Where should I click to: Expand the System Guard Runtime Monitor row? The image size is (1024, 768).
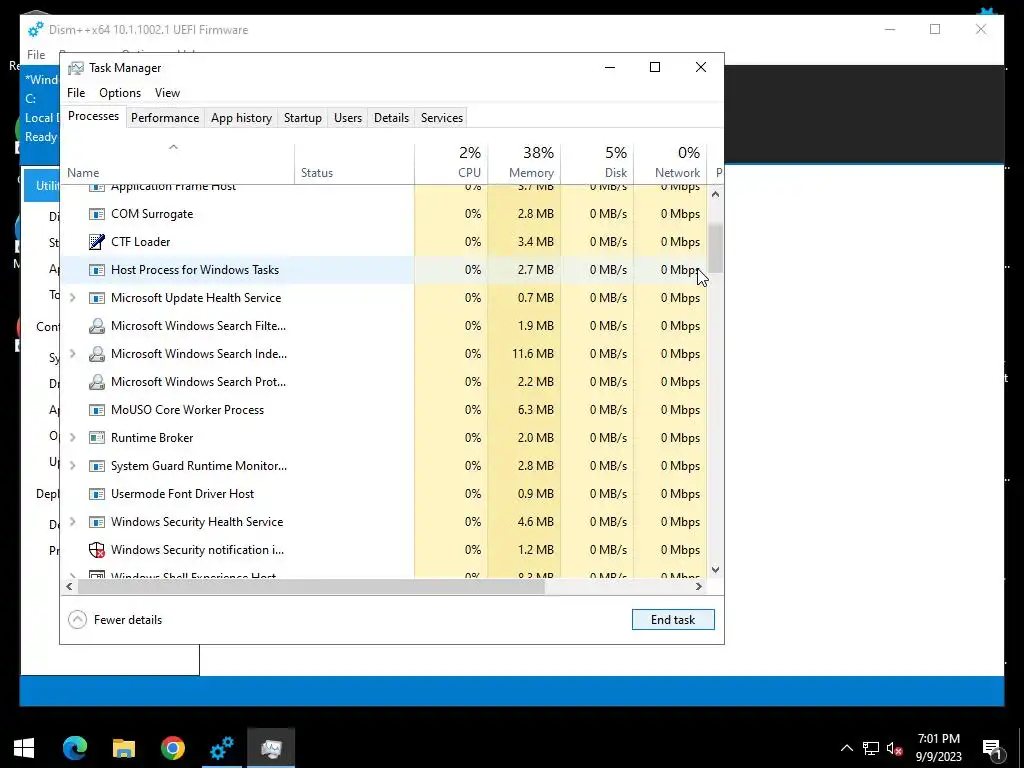(72, 466)
